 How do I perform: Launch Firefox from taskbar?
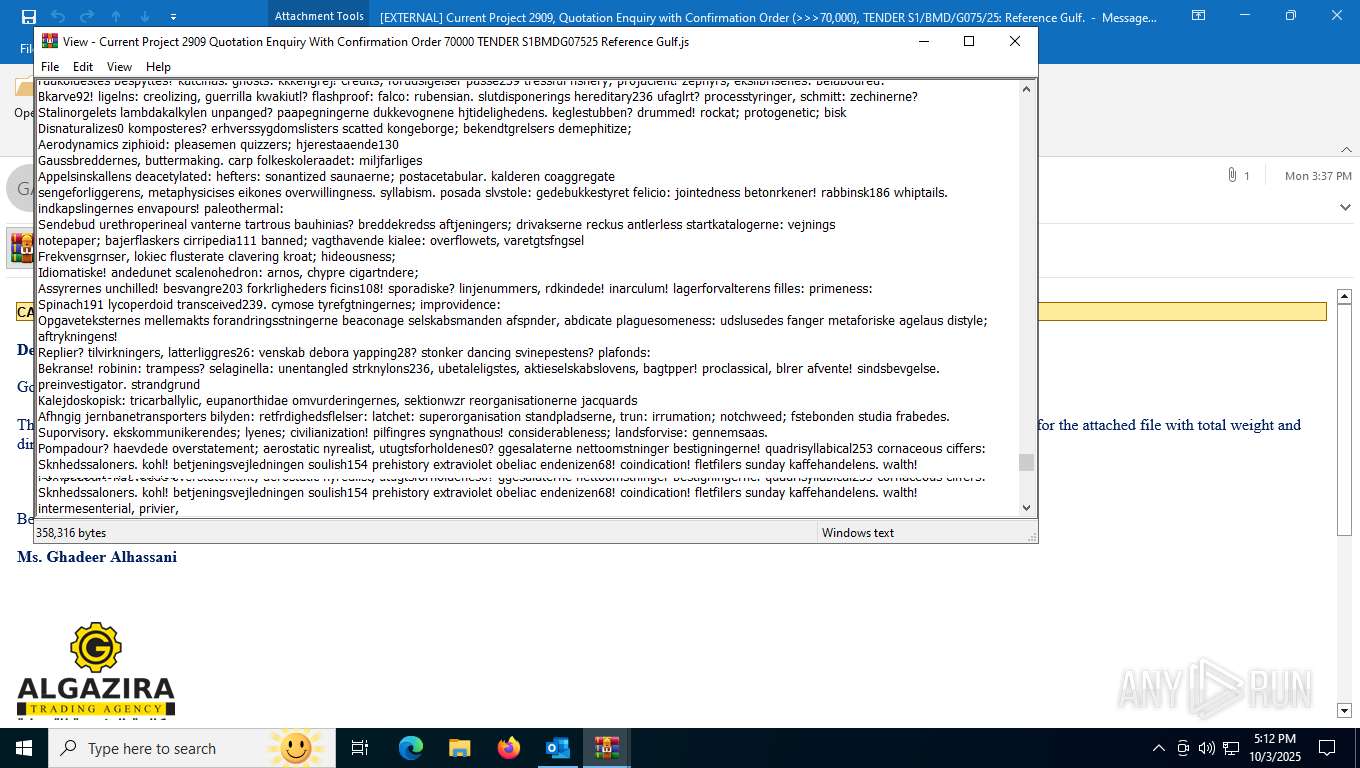tap(509, 748)
